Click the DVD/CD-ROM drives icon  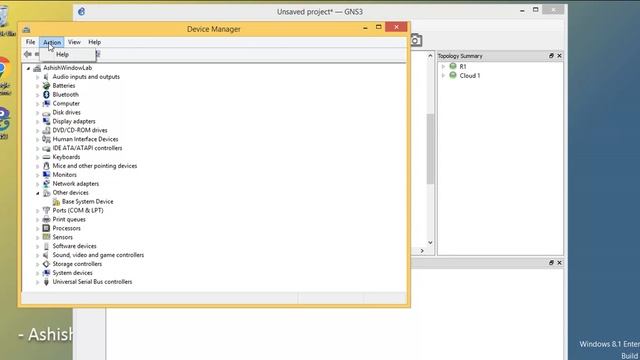[46, 130]
